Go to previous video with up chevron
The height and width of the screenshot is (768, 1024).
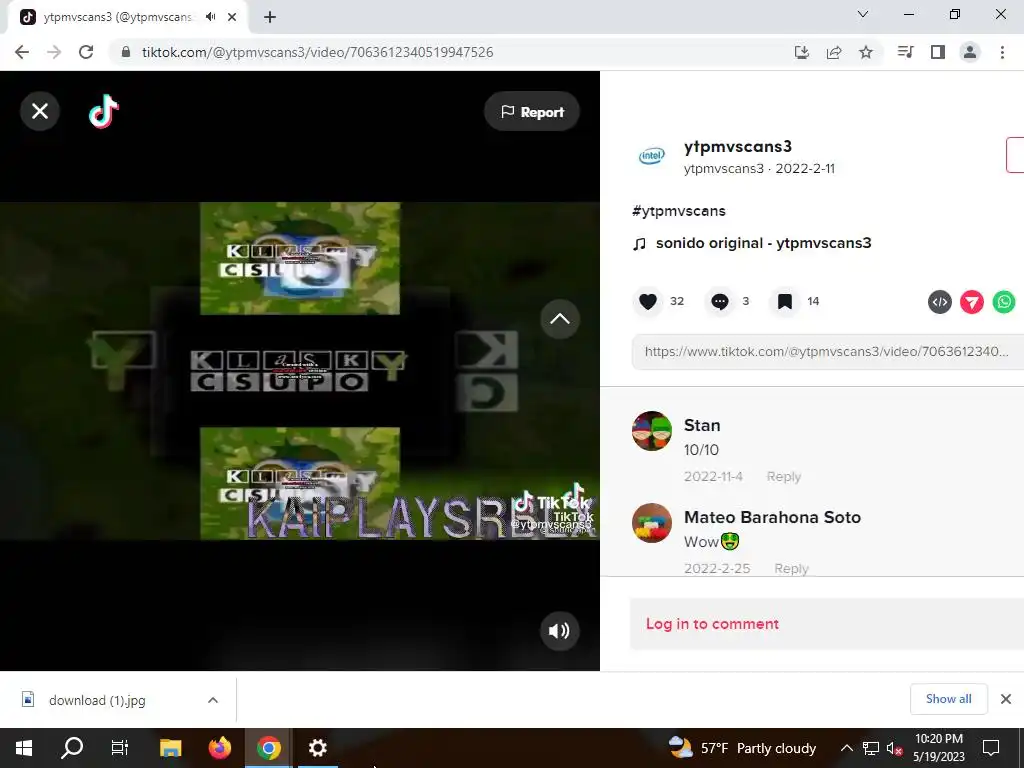(560, 319)
